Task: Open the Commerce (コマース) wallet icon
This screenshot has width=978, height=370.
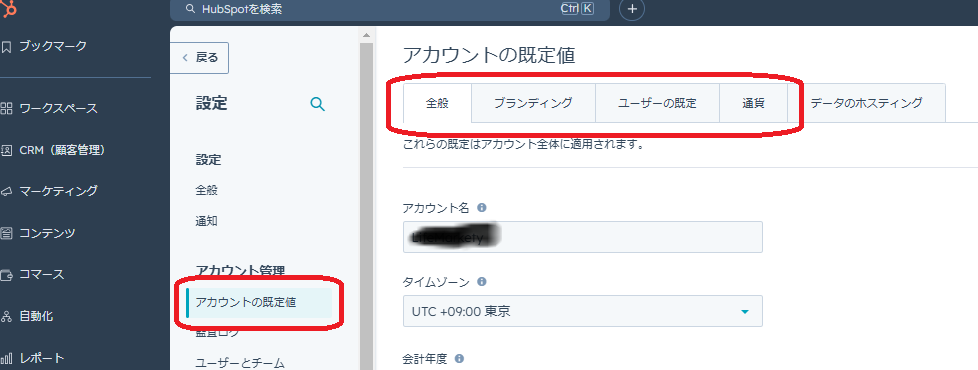Action: (6, 275)
